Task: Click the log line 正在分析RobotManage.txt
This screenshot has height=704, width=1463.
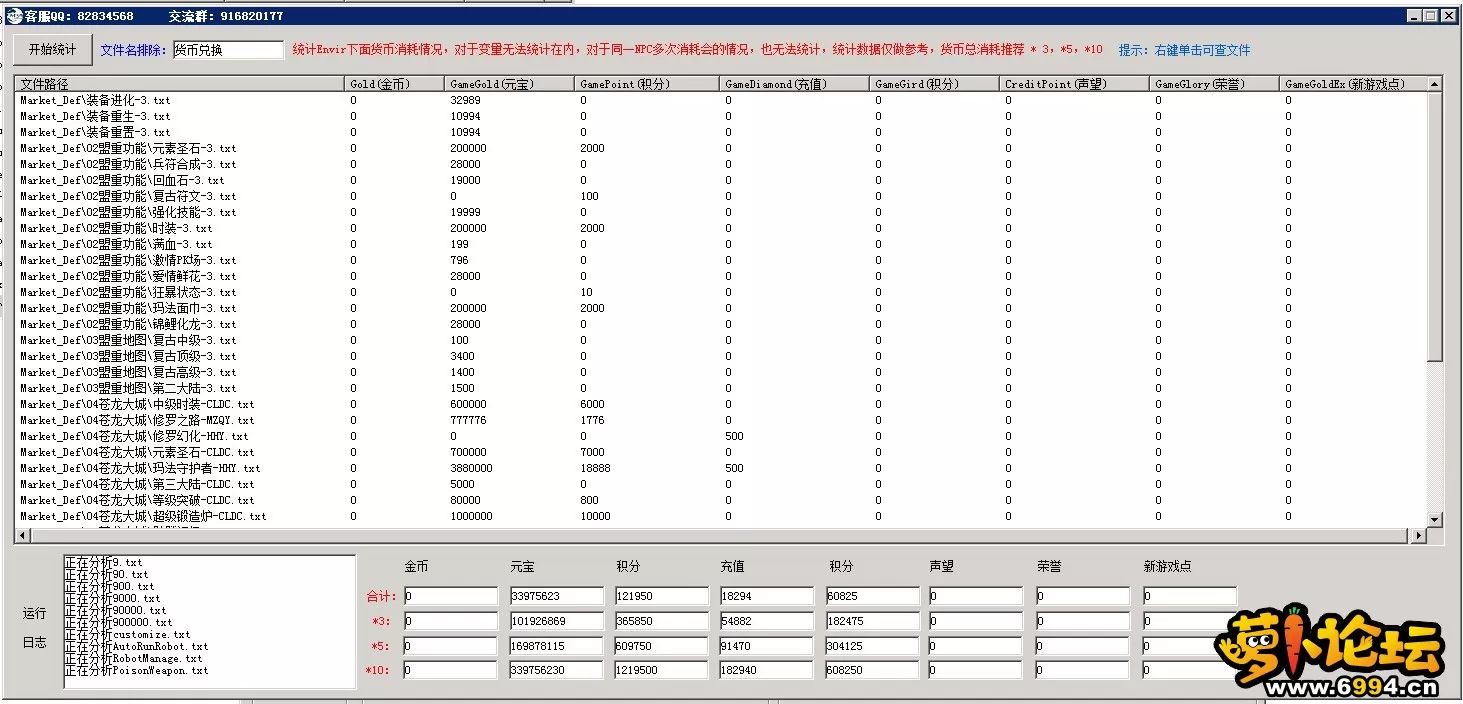Action: [133, 658]
